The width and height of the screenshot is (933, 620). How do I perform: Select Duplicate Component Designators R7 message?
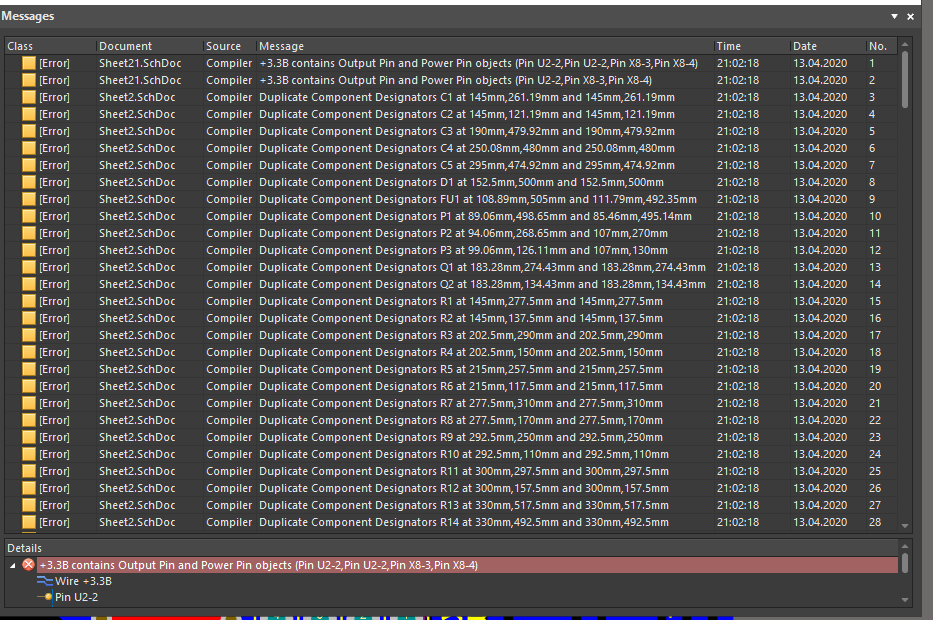(452, 403)
